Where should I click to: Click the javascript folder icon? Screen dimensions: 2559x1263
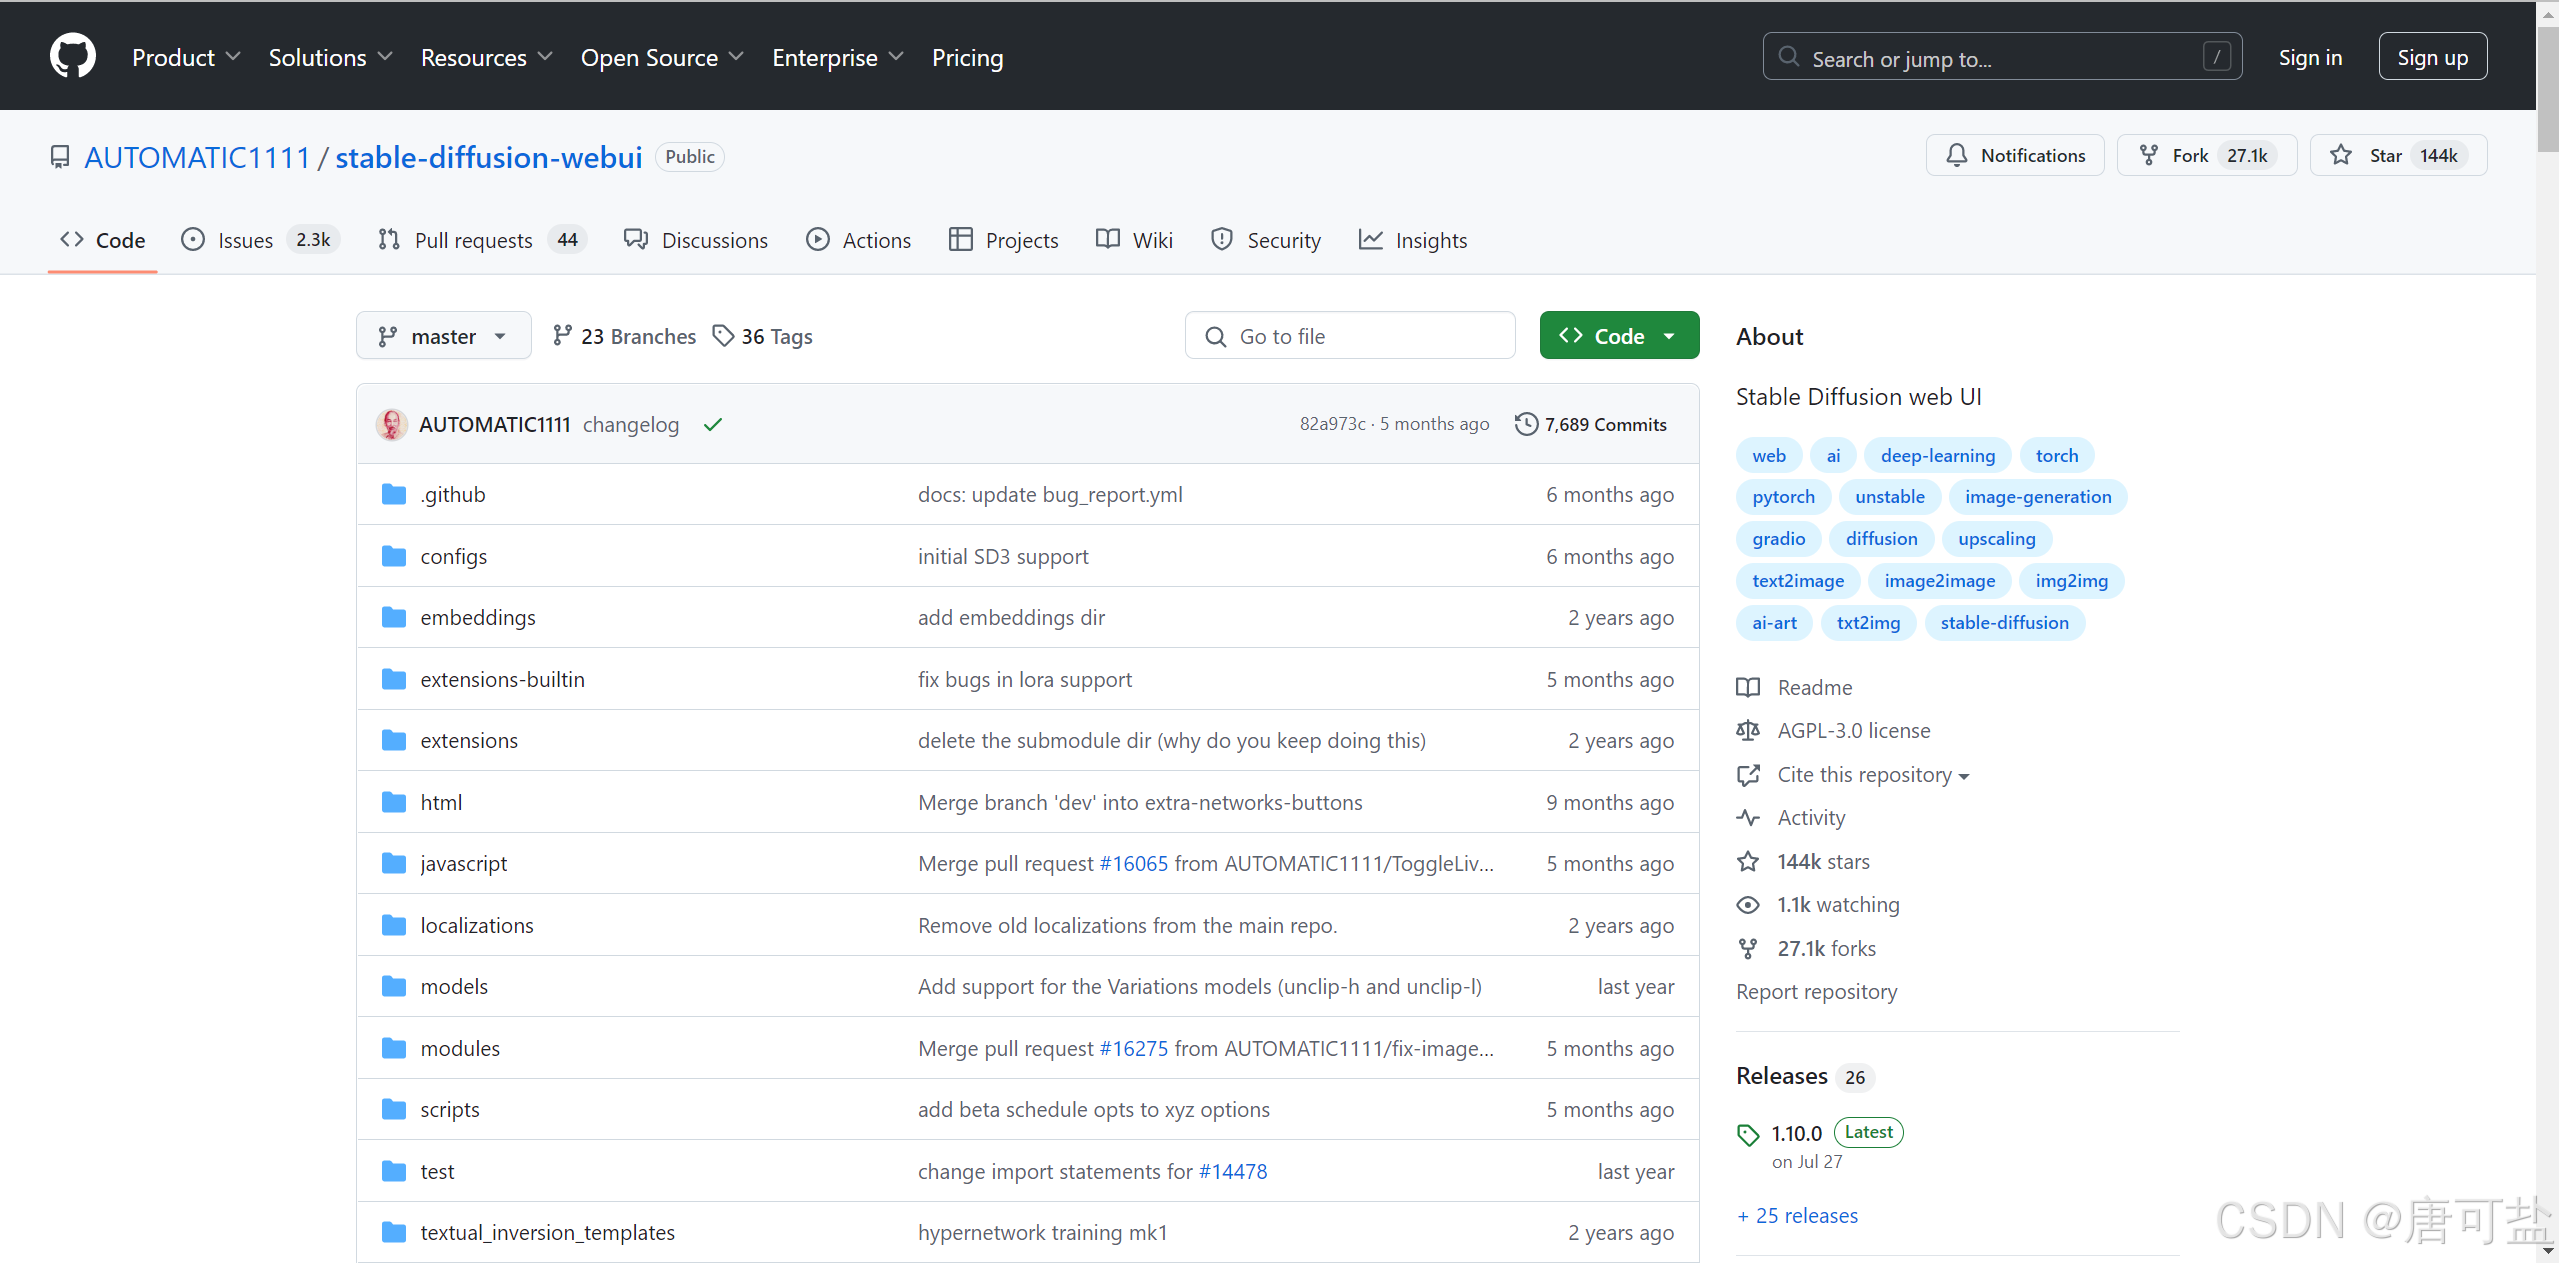pyautogui.click(x=394, y=863)
